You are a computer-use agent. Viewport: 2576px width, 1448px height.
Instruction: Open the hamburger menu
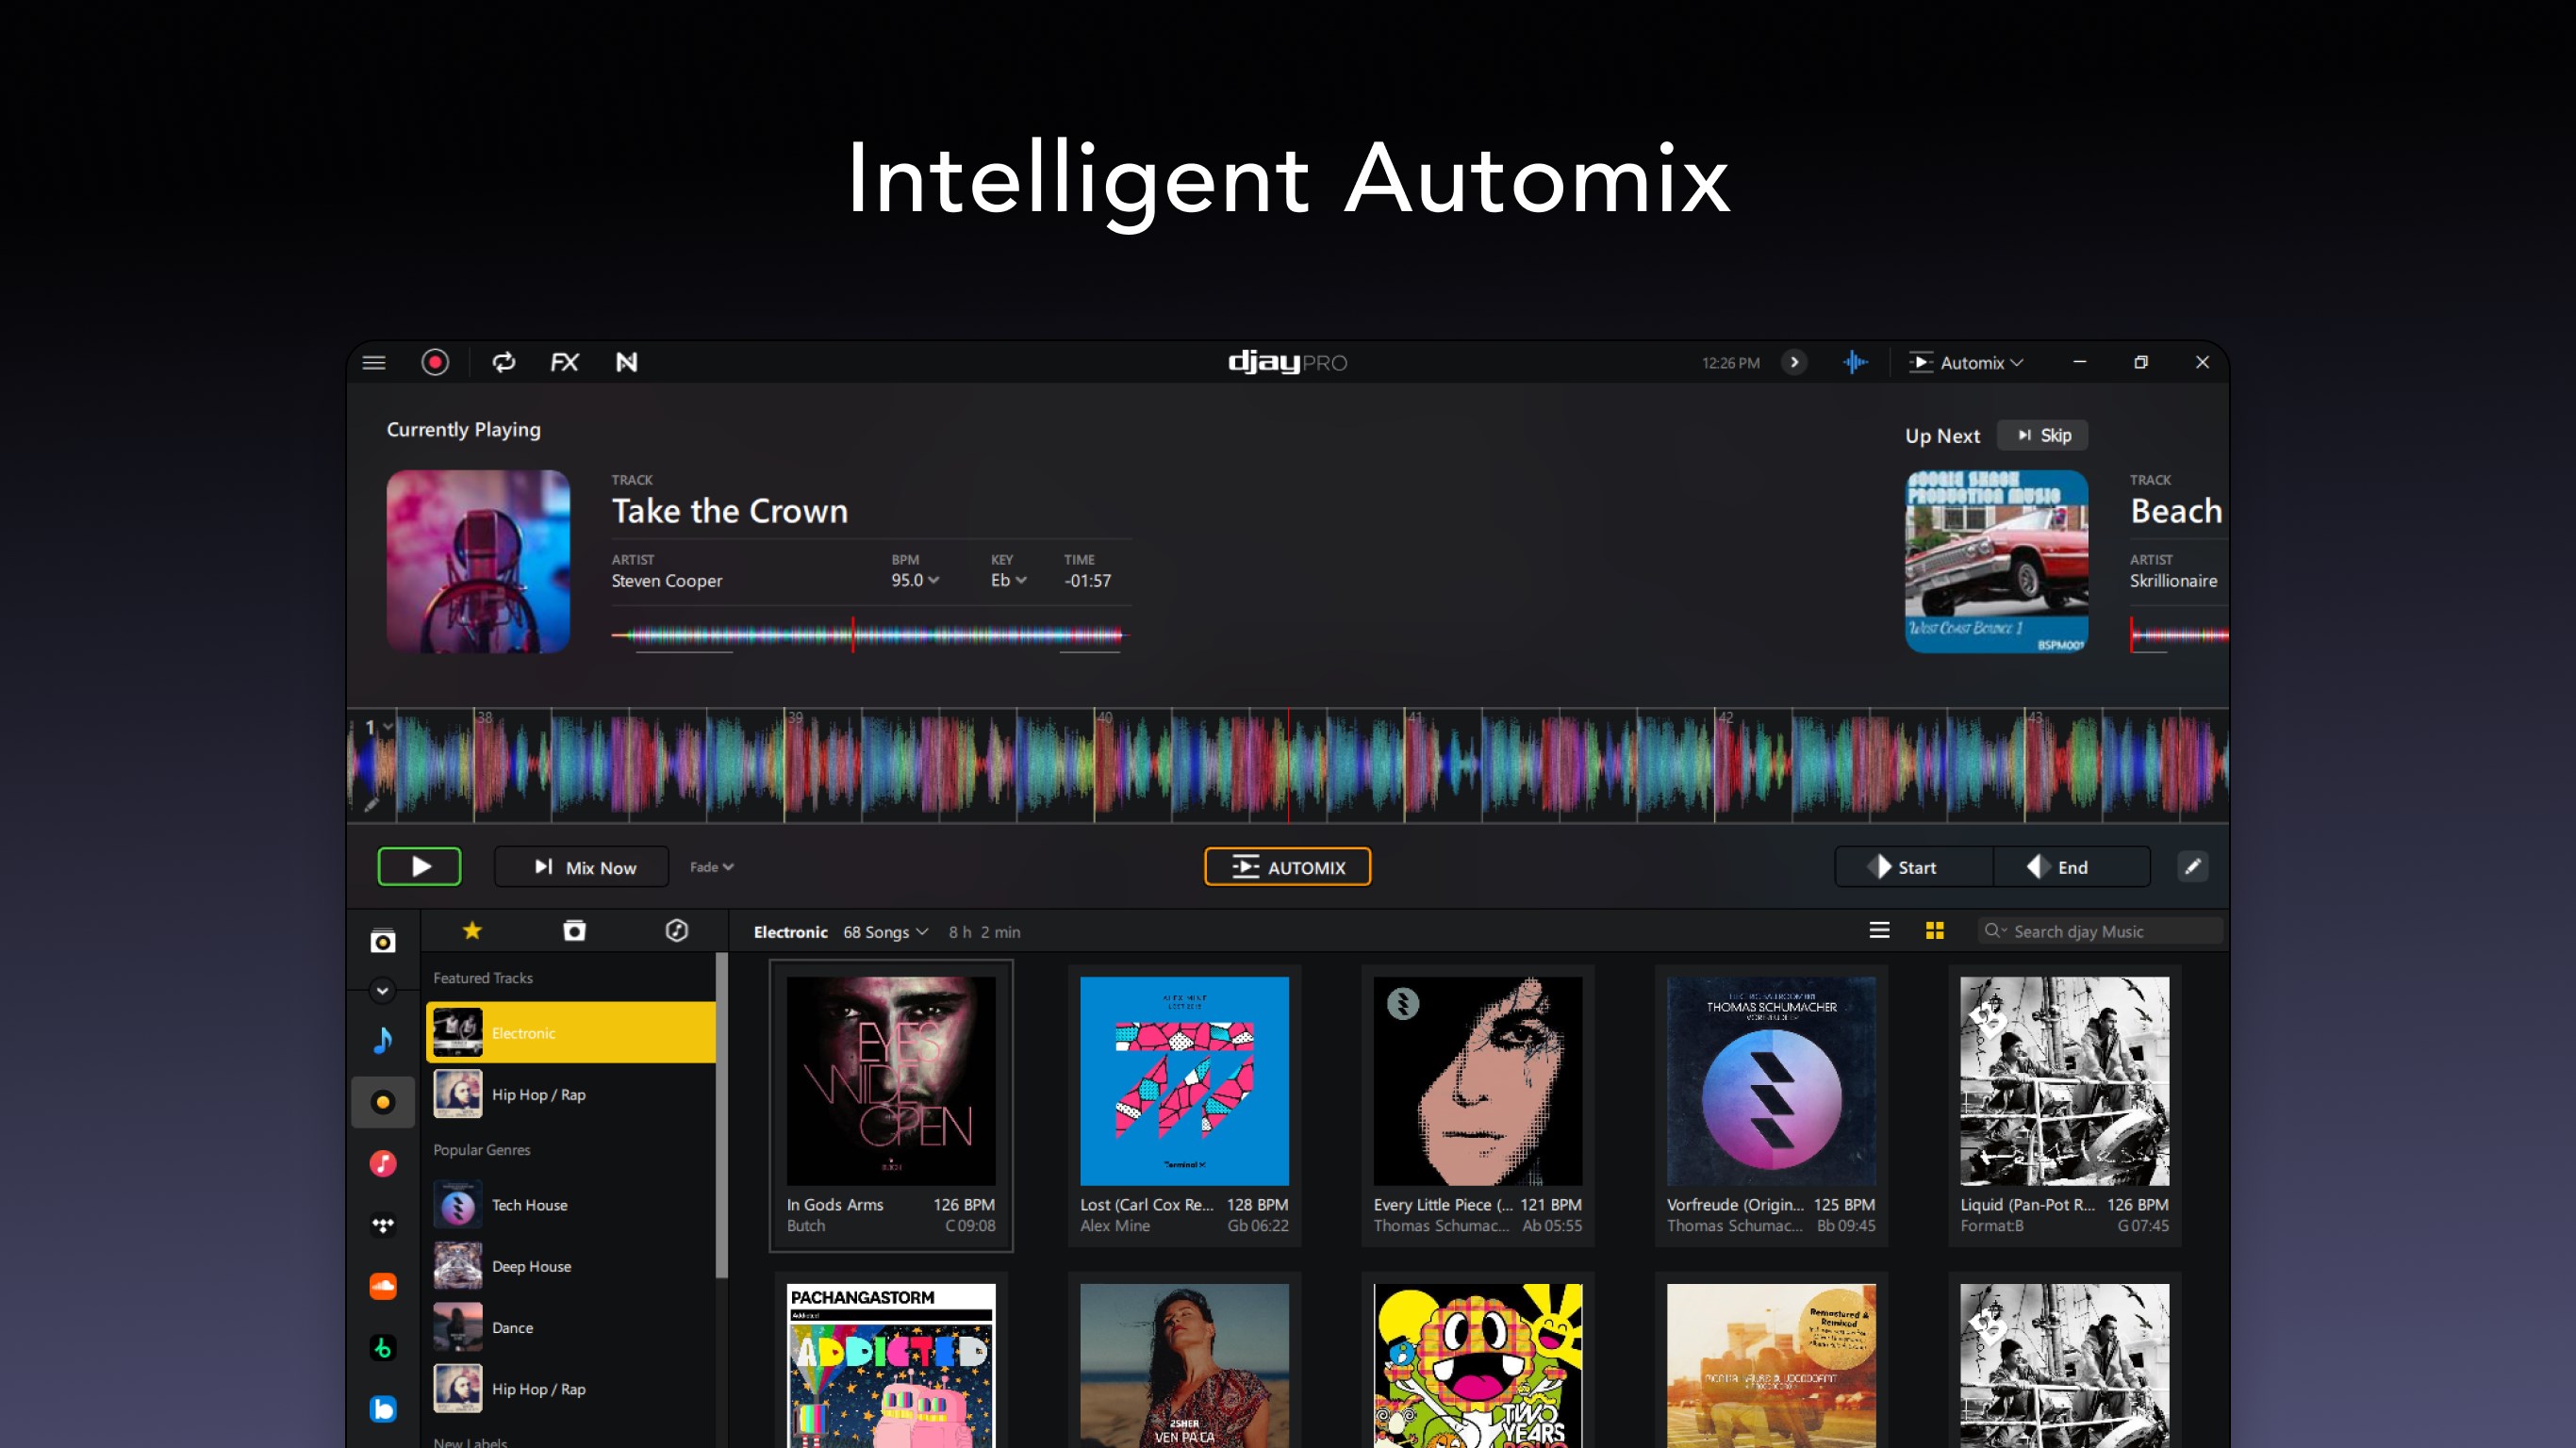coord(374,362)
